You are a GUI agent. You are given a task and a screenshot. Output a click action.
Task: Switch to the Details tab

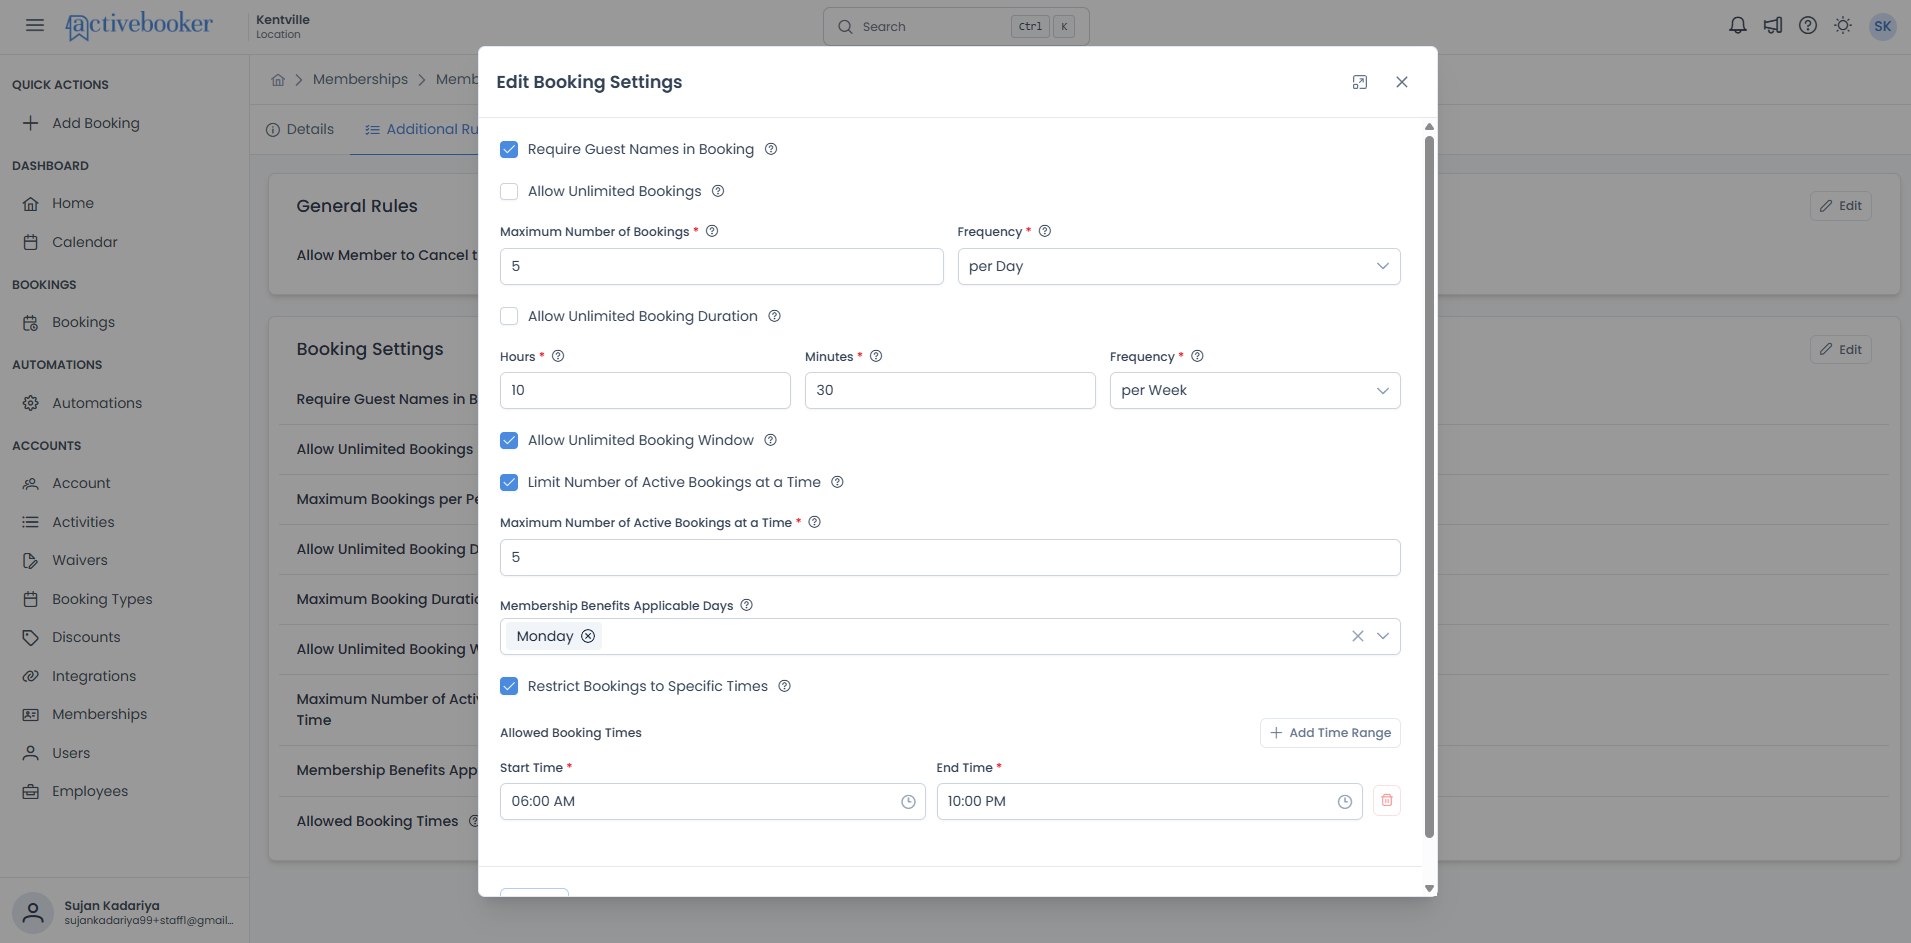click(x=300, y=129)
